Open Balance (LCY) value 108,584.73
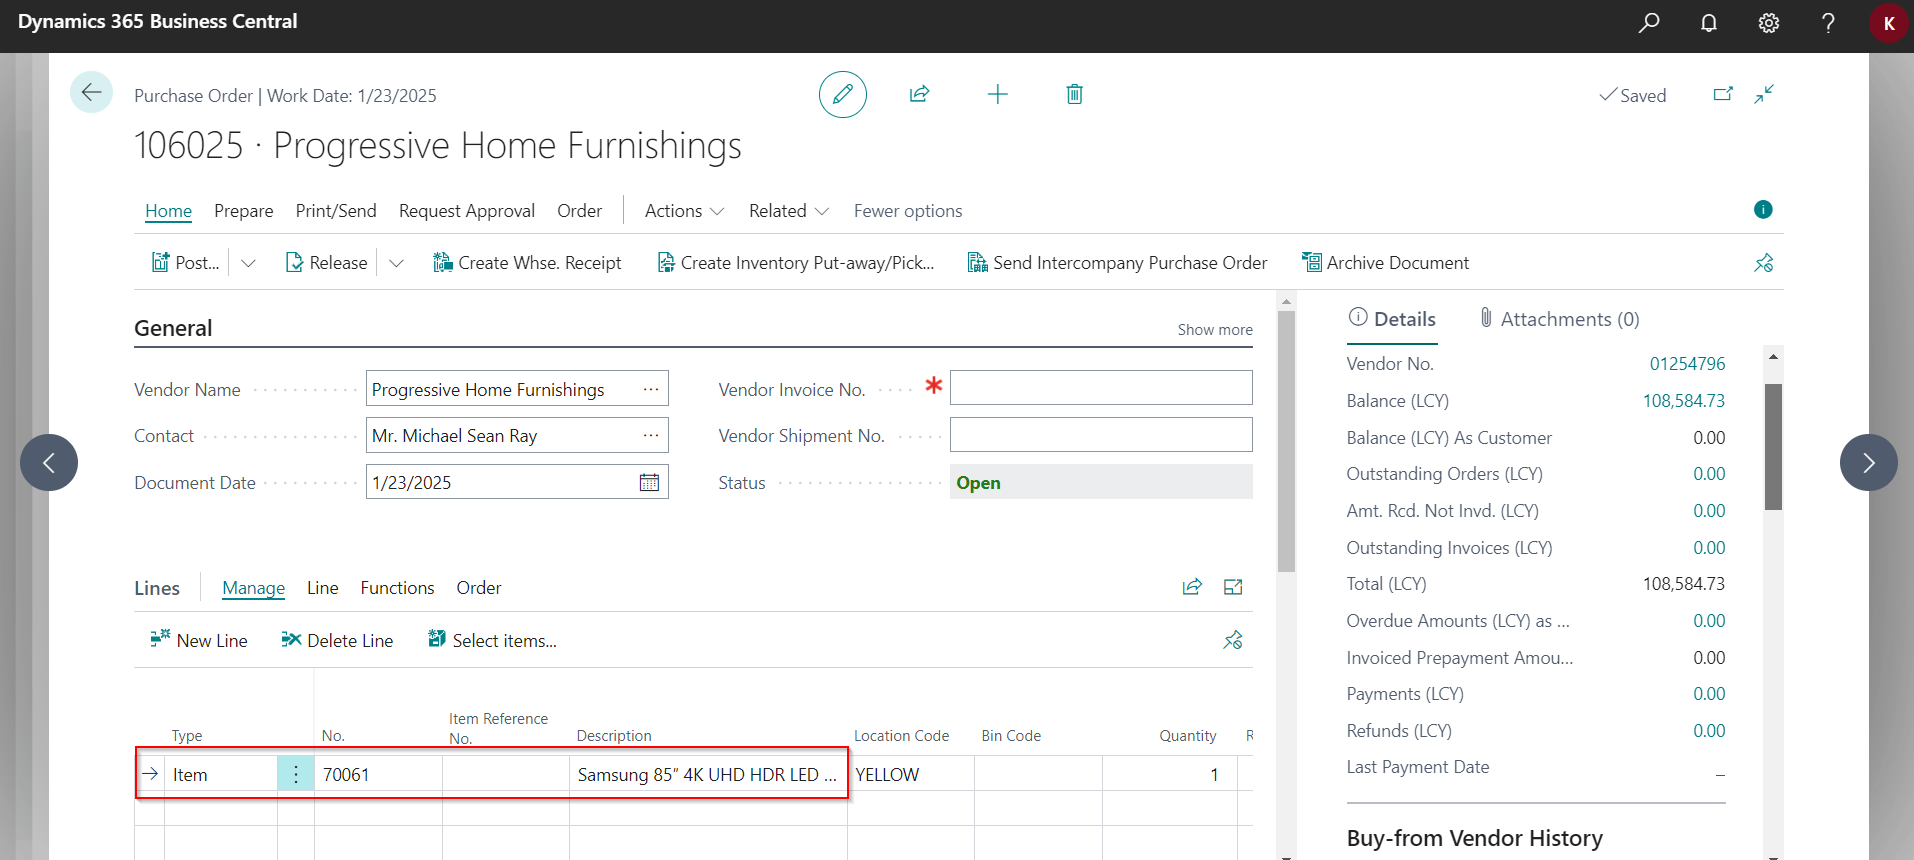This screenshot has width=1914, height=860. point(1683,401)
